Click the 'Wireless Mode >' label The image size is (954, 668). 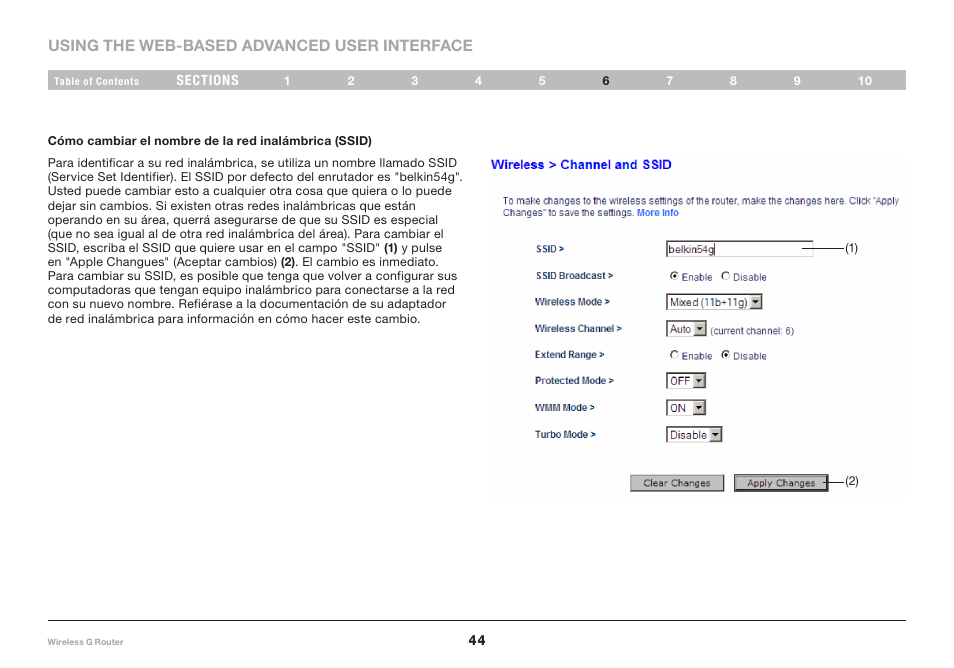tap(572, 302)
